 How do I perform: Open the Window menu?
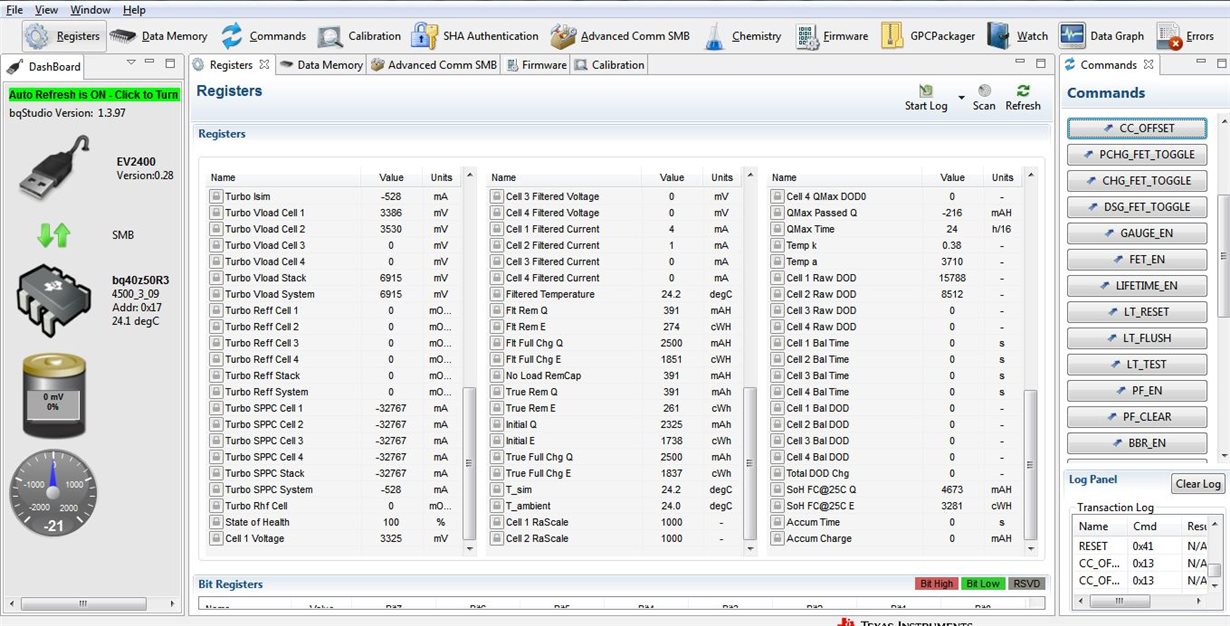(x=90, y=10)
